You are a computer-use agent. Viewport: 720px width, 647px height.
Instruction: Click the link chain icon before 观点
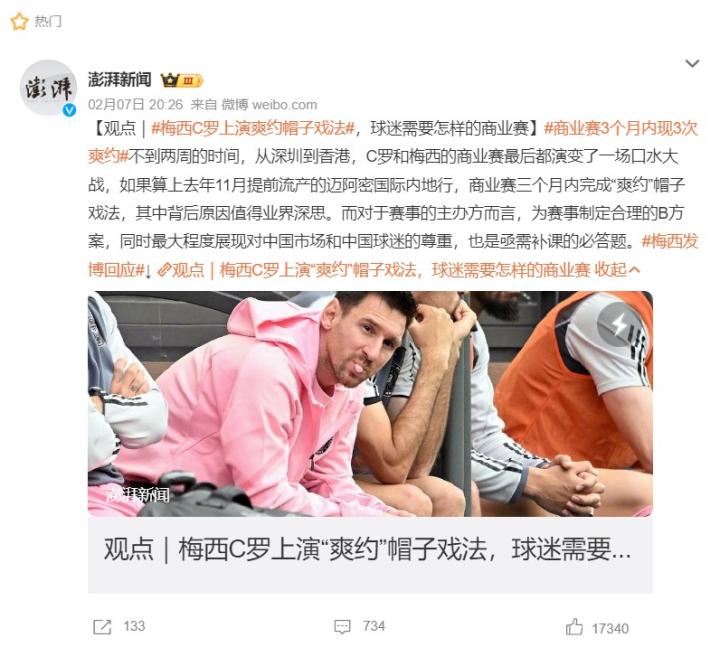point(164,270)
